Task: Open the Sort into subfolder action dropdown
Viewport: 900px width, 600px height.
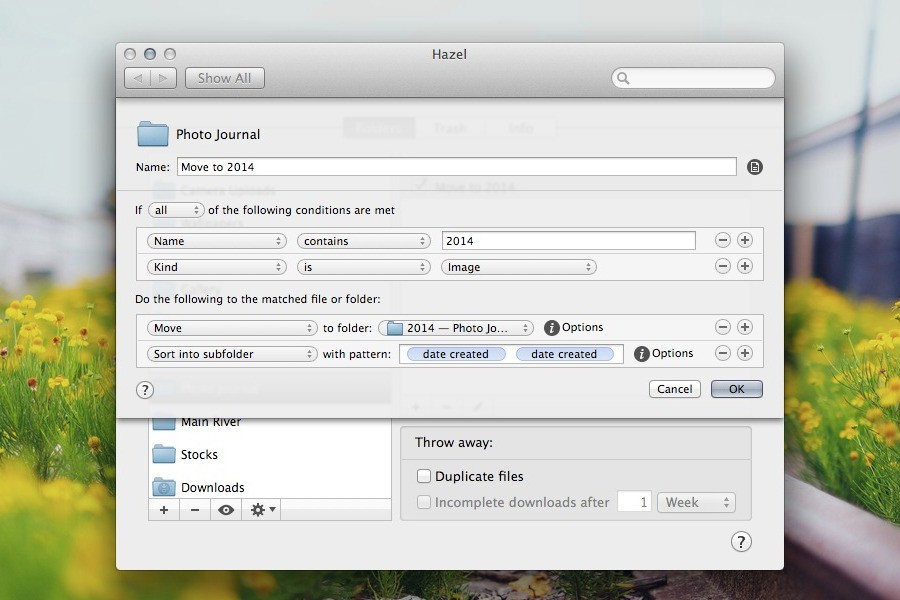Action: [x=232, y=354]
